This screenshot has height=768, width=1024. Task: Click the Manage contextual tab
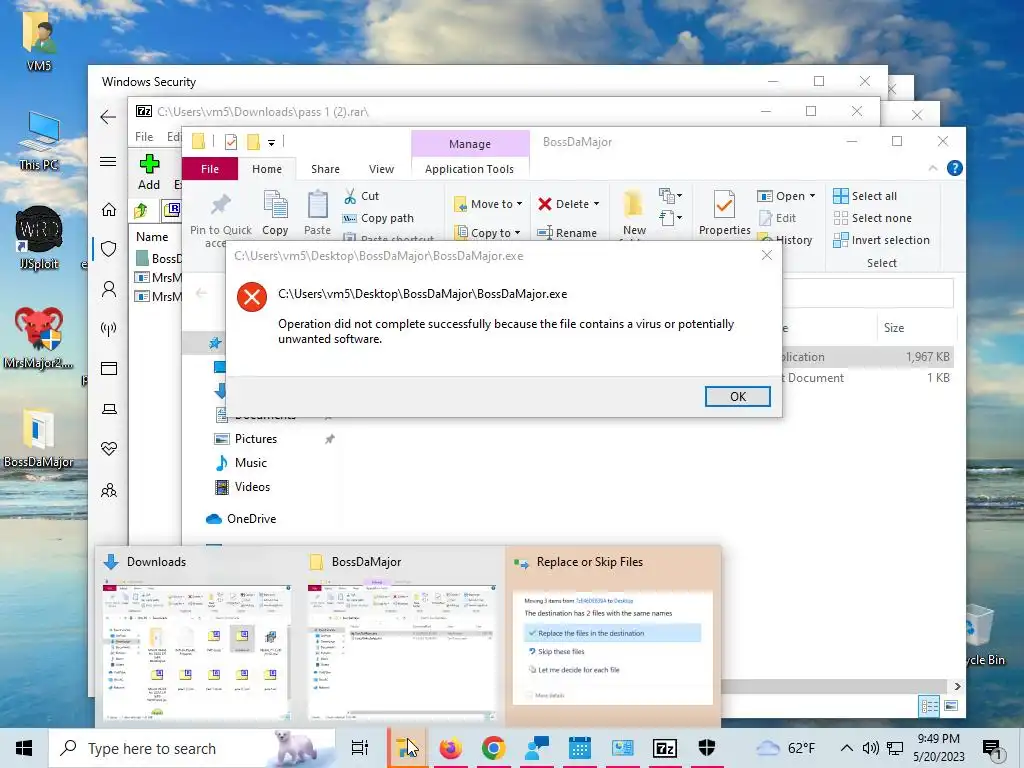tap(470, 144)
